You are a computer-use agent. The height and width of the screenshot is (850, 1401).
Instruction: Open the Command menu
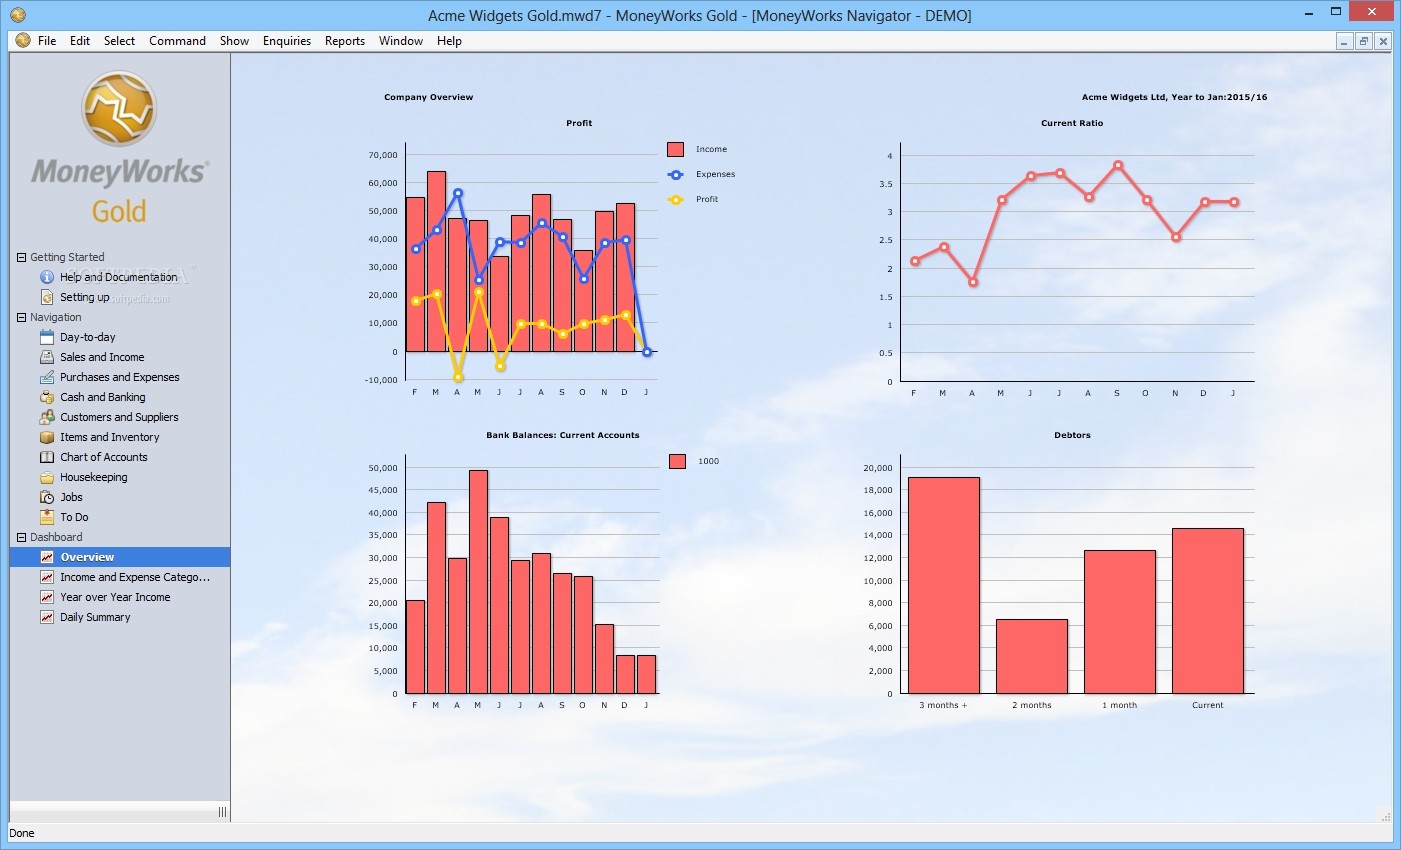177,41
